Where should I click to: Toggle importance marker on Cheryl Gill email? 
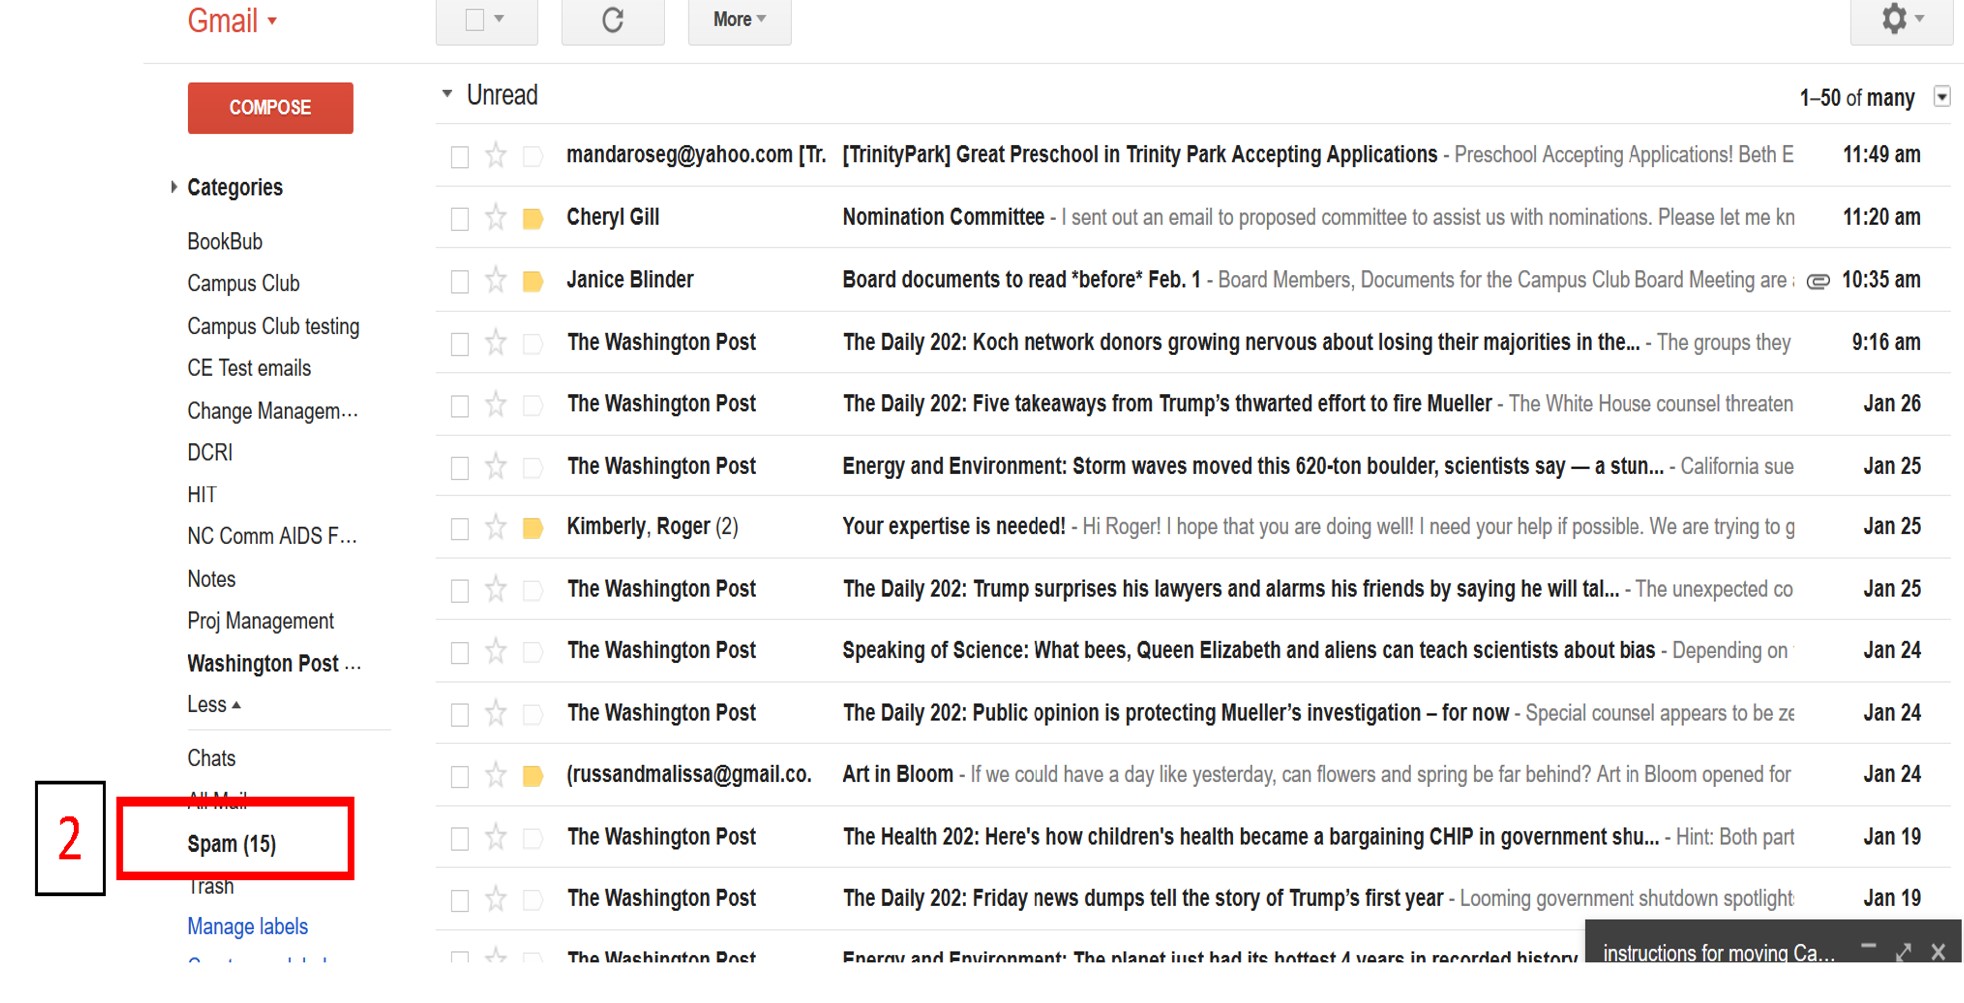(533, 219)
